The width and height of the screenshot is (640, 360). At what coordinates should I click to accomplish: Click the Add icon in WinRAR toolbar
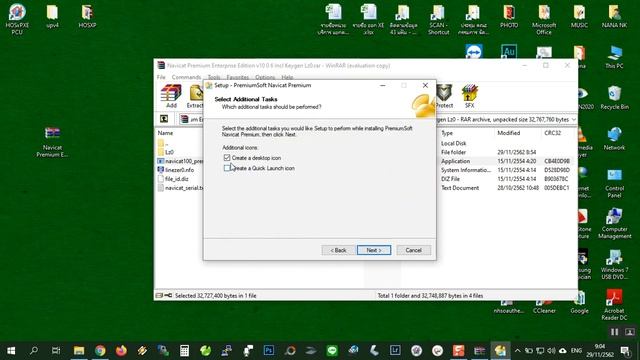[171, 96]
